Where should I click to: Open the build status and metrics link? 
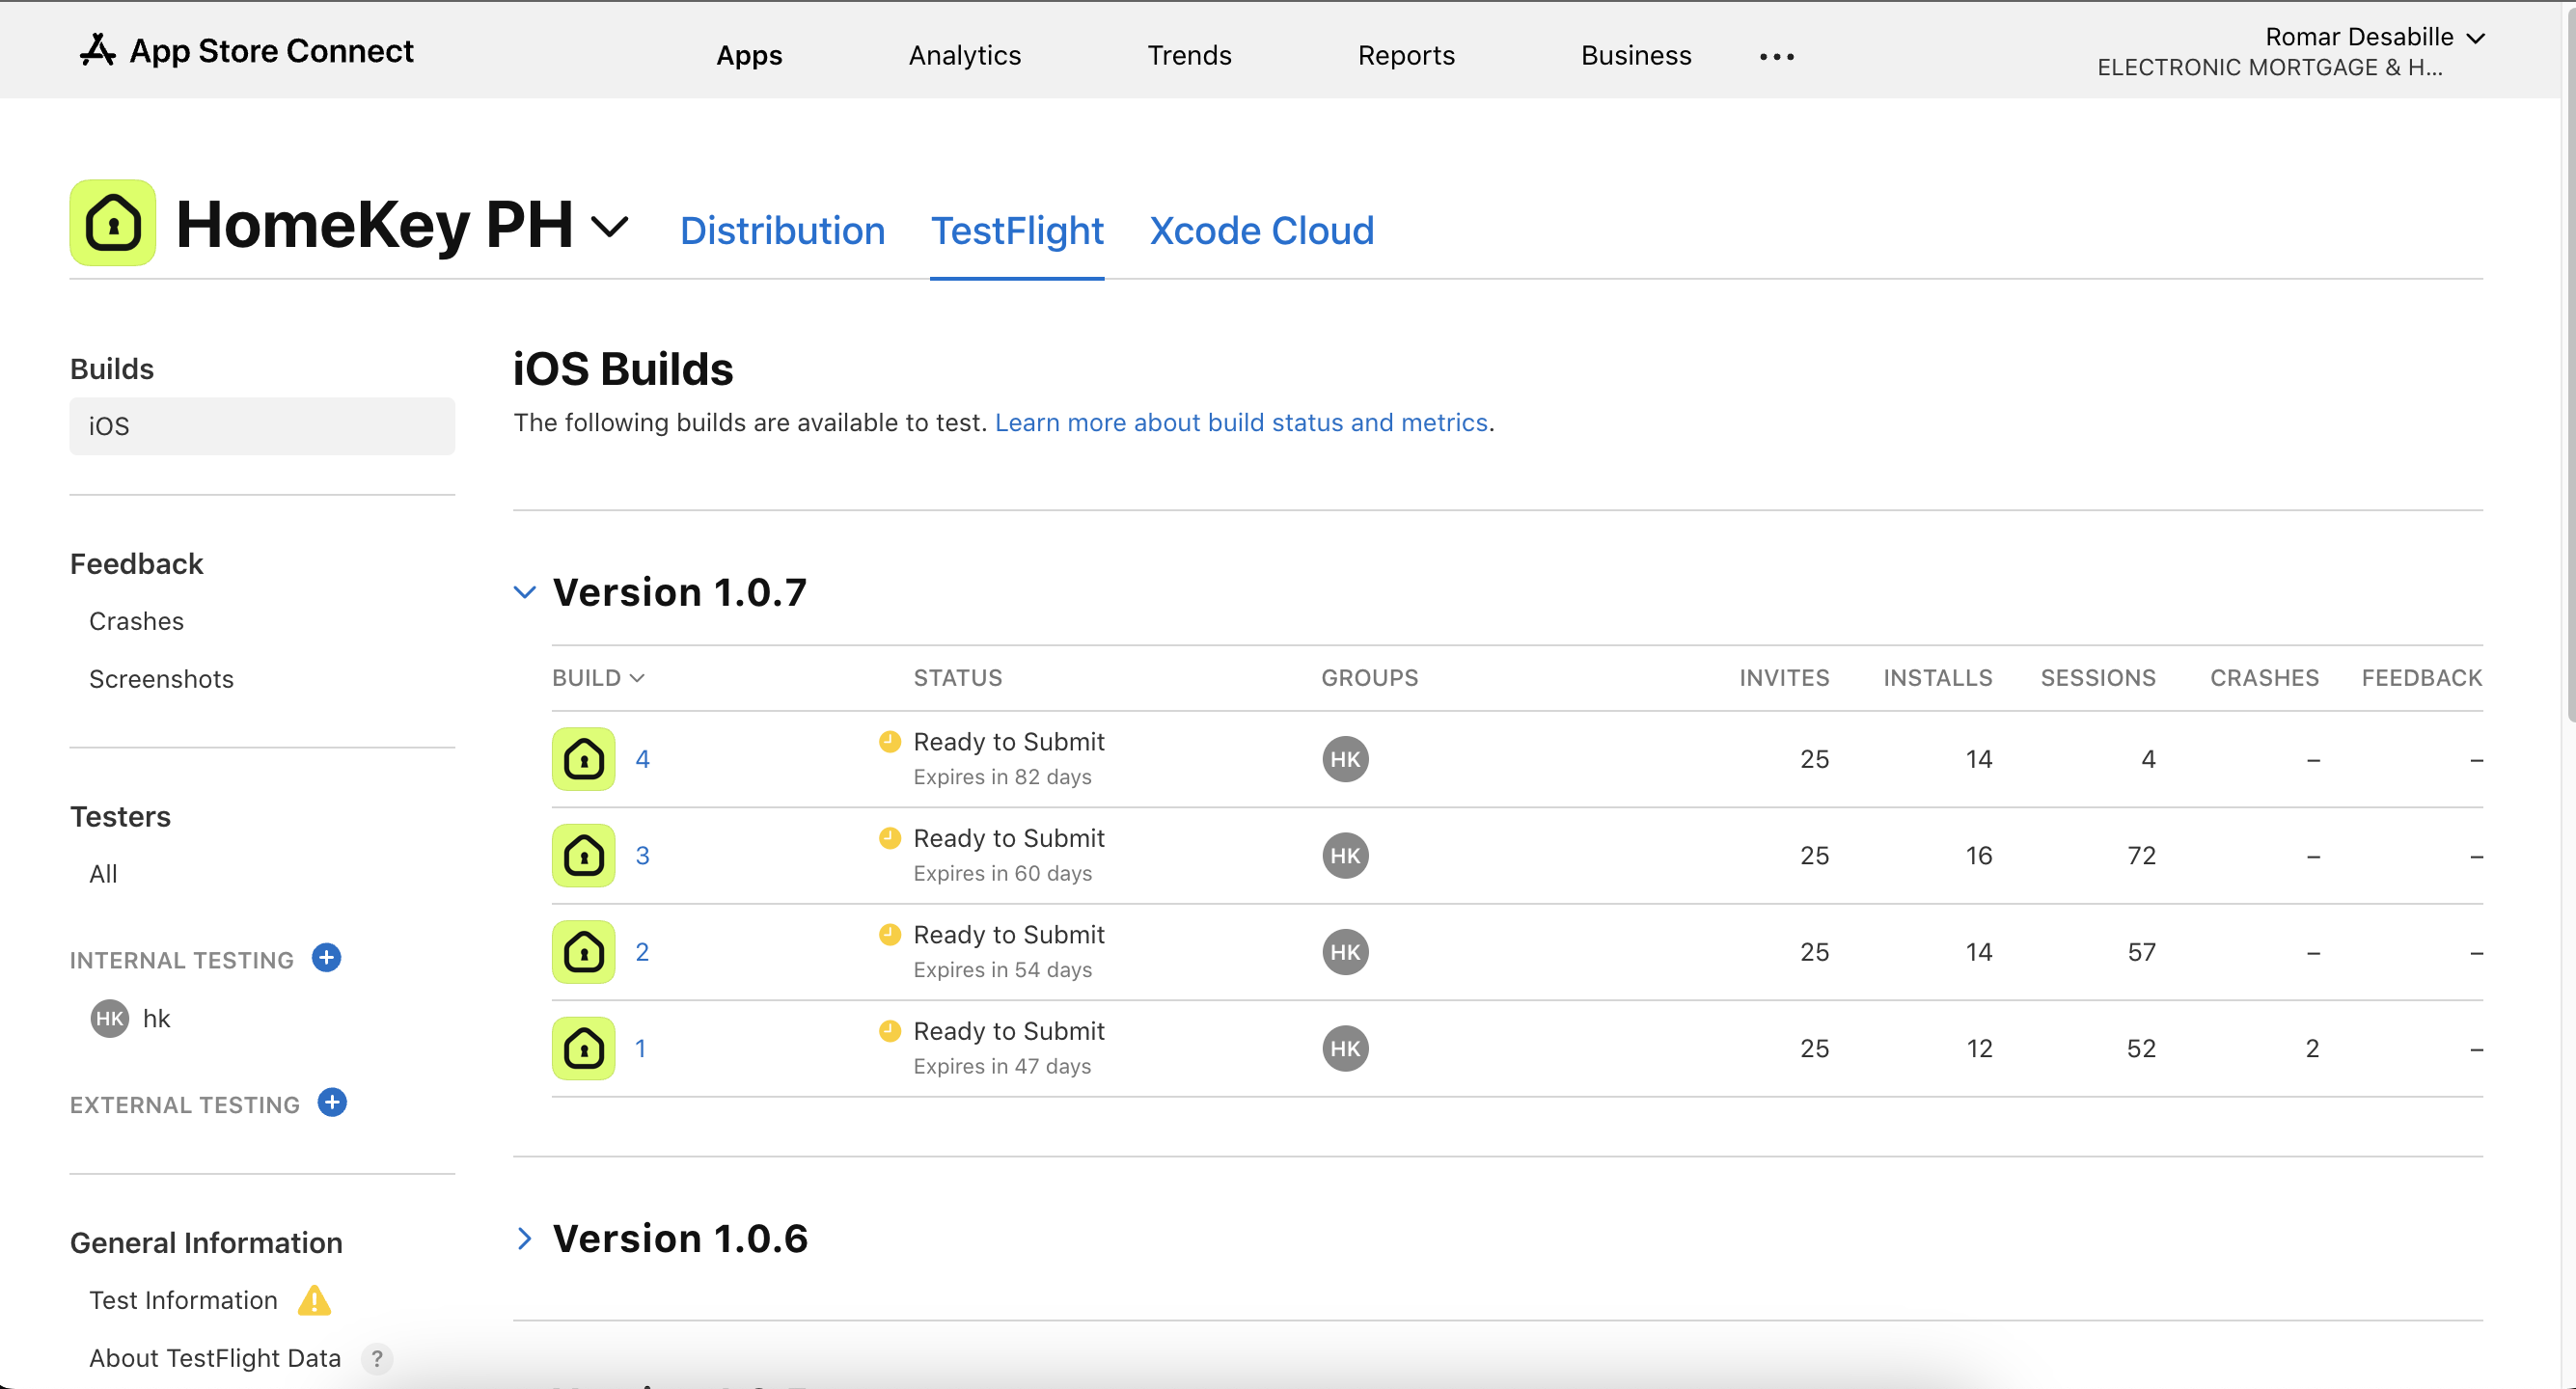point(1241,423)
